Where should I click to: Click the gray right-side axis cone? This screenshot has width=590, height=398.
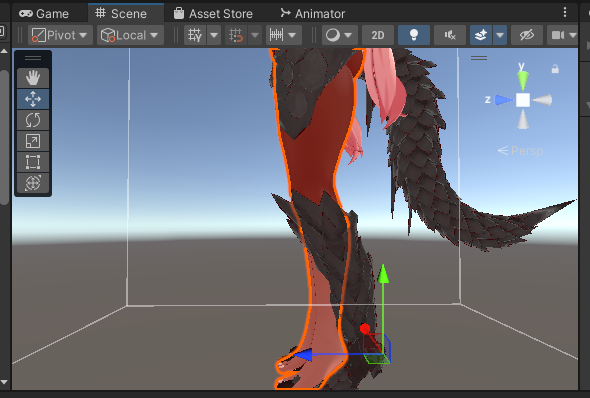[x=542, y=100]
